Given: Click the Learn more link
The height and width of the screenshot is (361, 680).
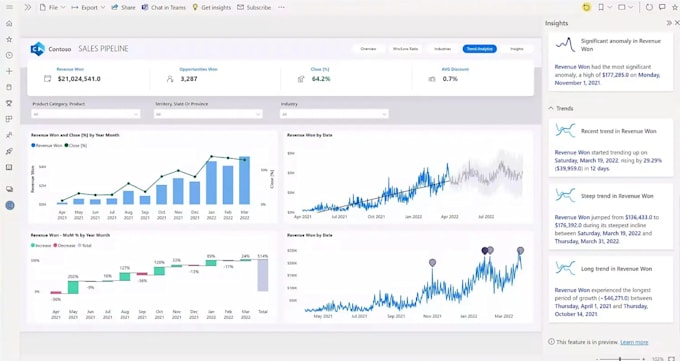Looking at the screenshot, I should [634, 342].
